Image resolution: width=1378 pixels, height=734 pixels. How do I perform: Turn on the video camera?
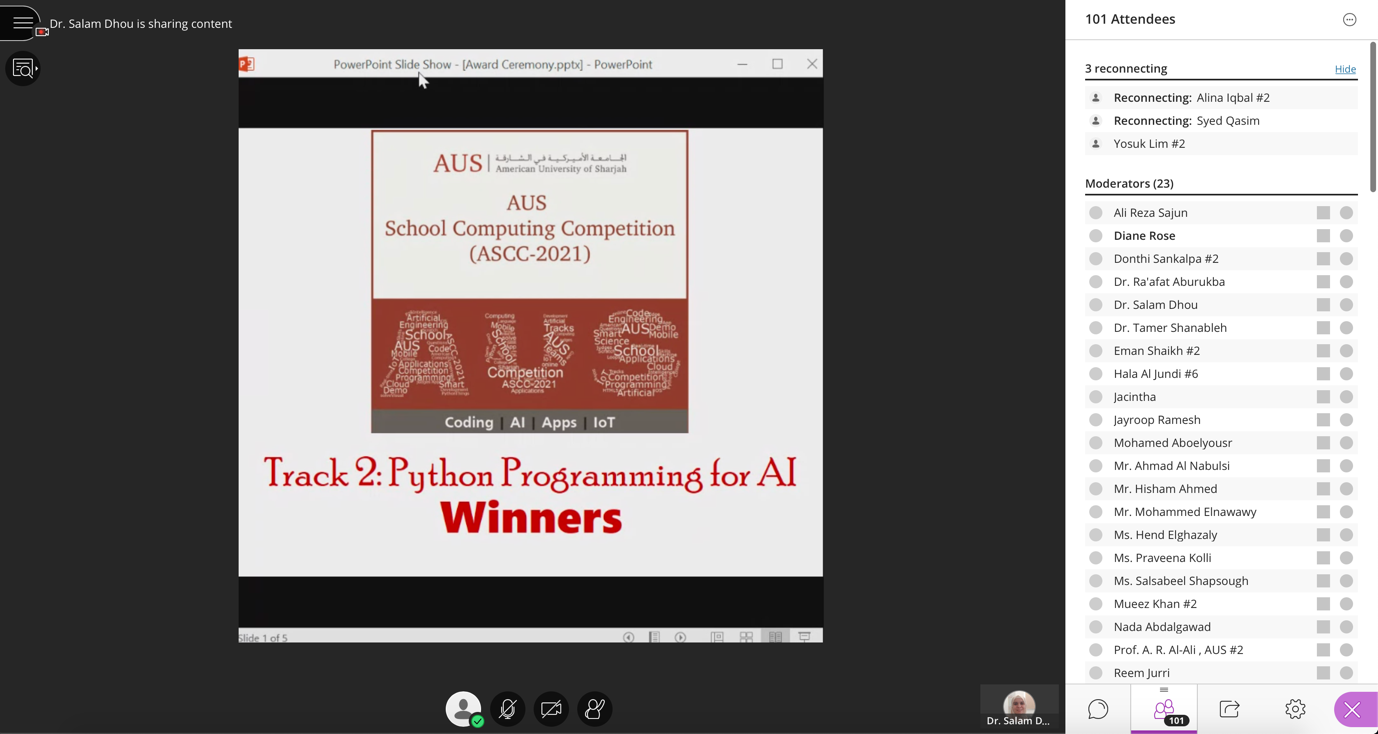[551, 709]
